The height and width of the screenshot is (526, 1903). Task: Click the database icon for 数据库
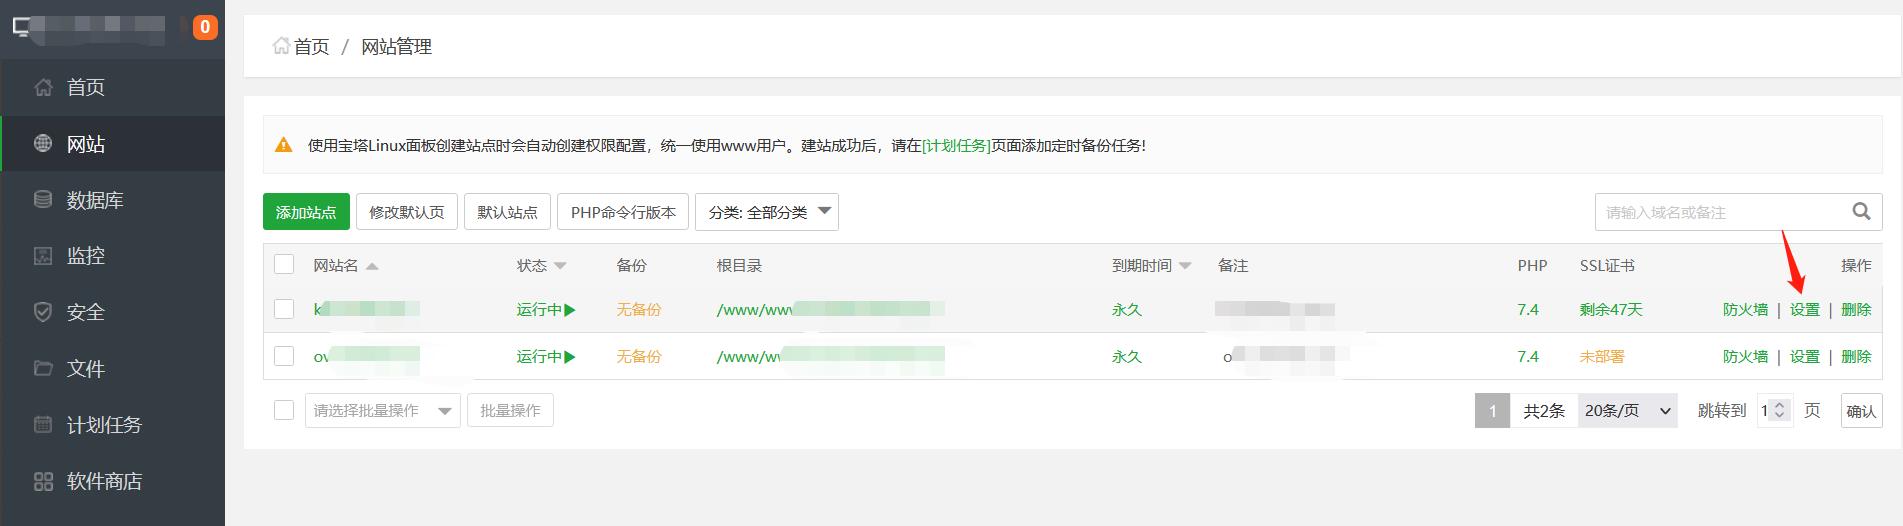43,200
